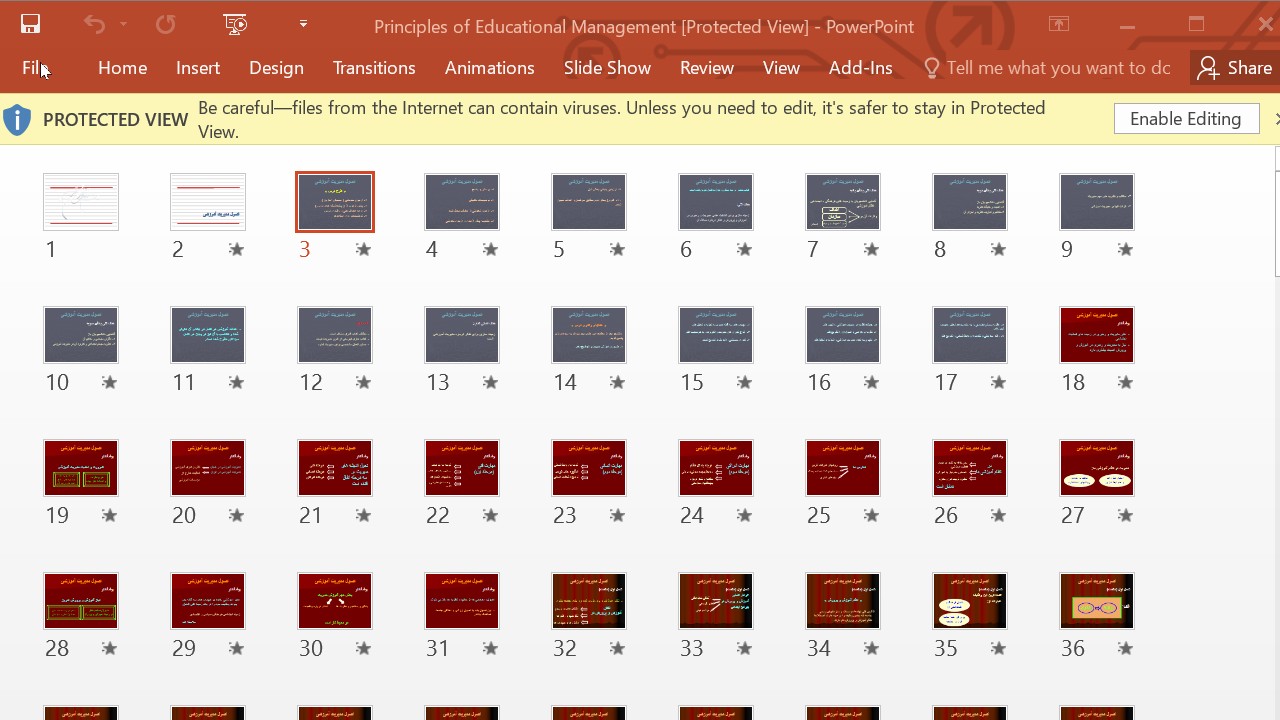Click transition star icon under slide 4
The width and height of the screenshot is (1280, 720).
(x=490, y=249)
